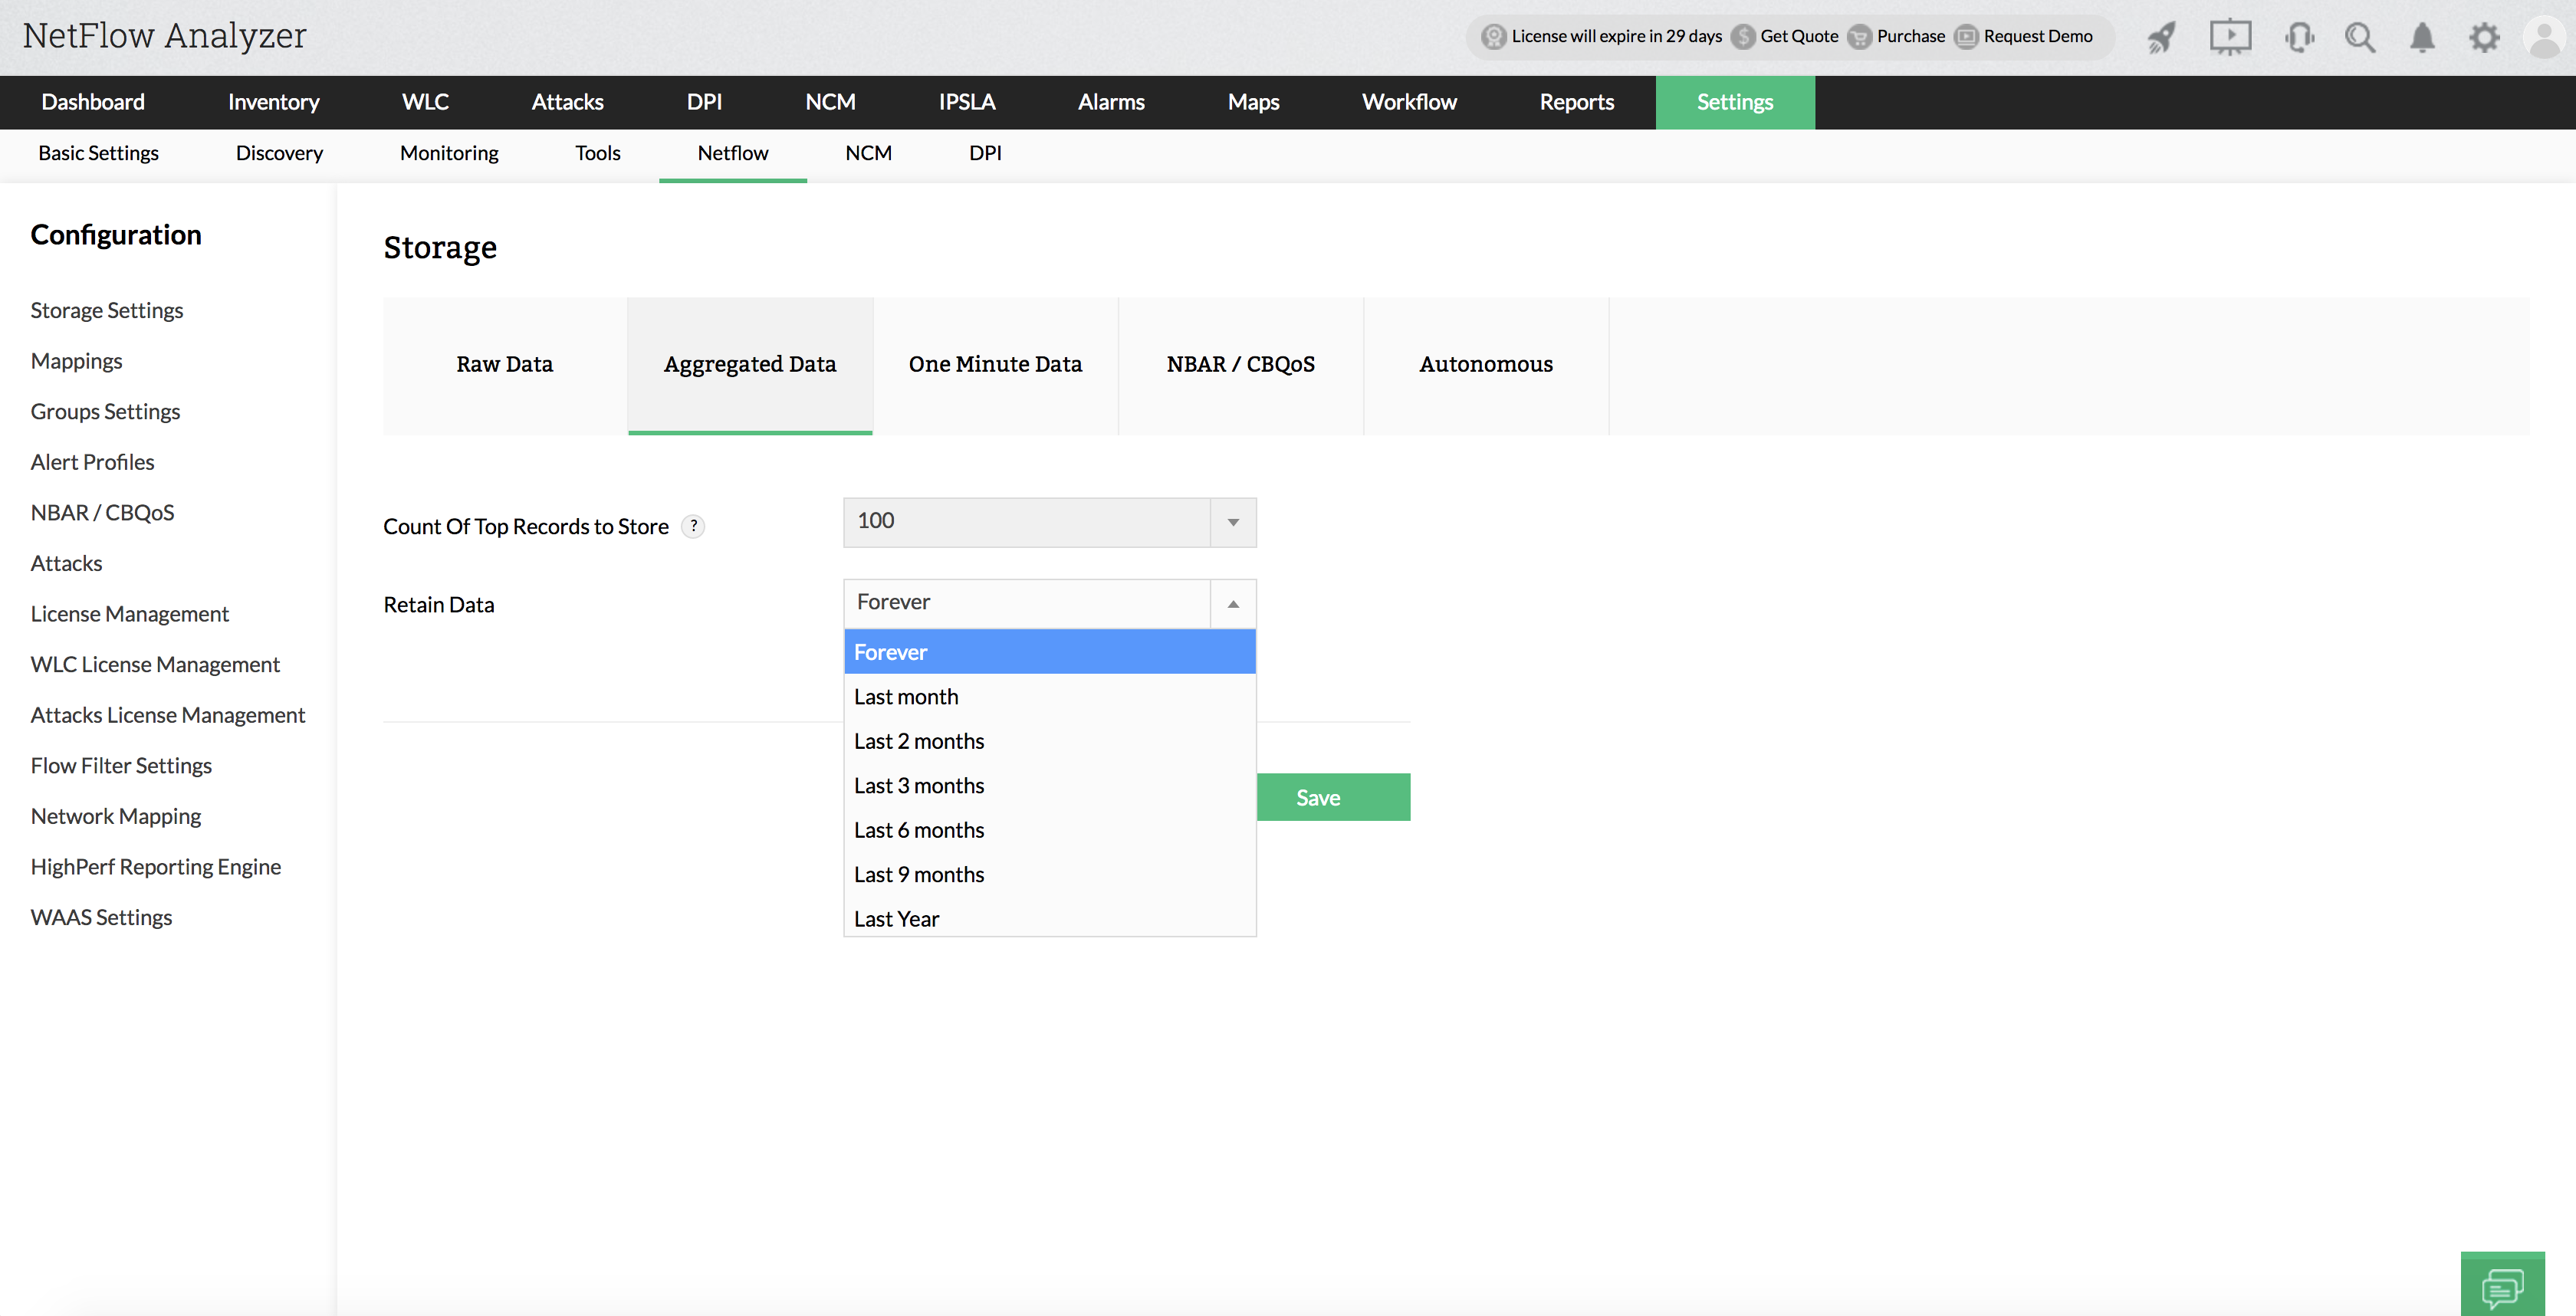The width and height of the screenshot is (2576, 1316).
Task: Open Flow Filter Settings in sidebar
Action: [121, 766]
